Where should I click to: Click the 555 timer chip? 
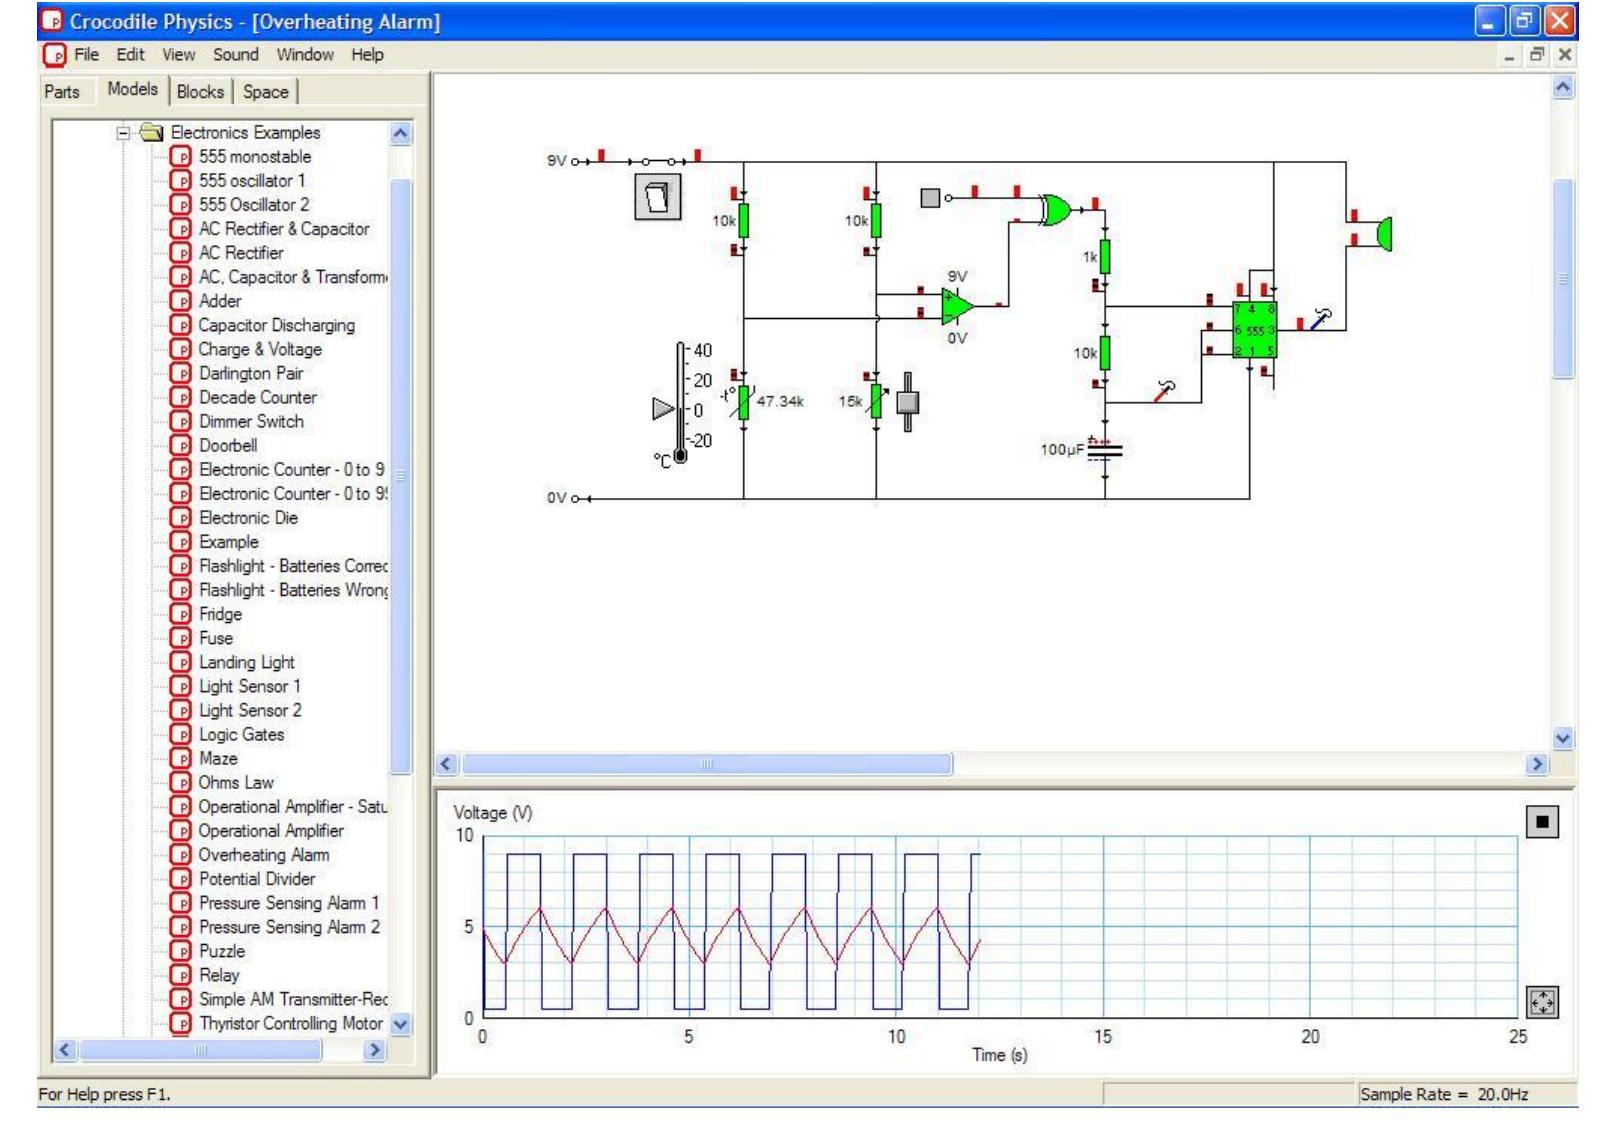pos(1254,330)
